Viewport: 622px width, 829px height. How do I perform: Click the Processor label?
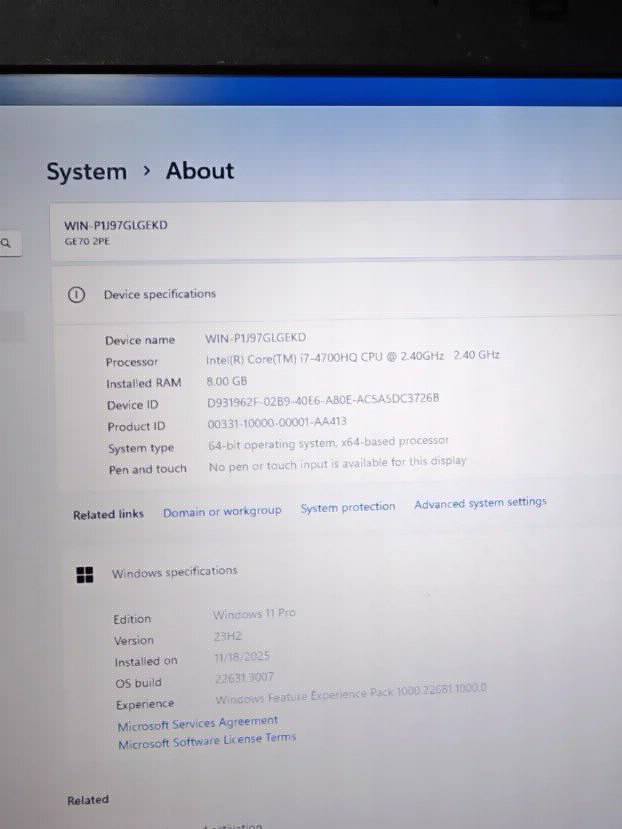click(132, 362)
